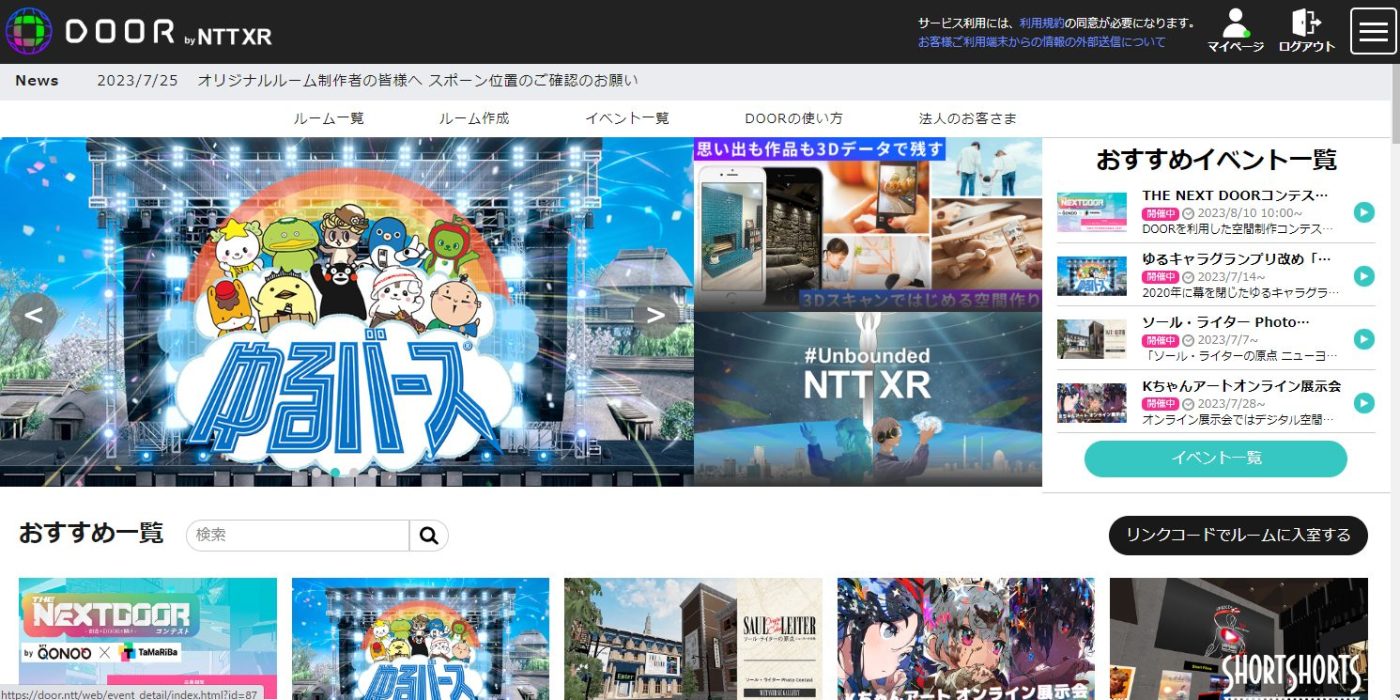Click ソール・ライター event thumbnail in sidebar

point(1092,339)
